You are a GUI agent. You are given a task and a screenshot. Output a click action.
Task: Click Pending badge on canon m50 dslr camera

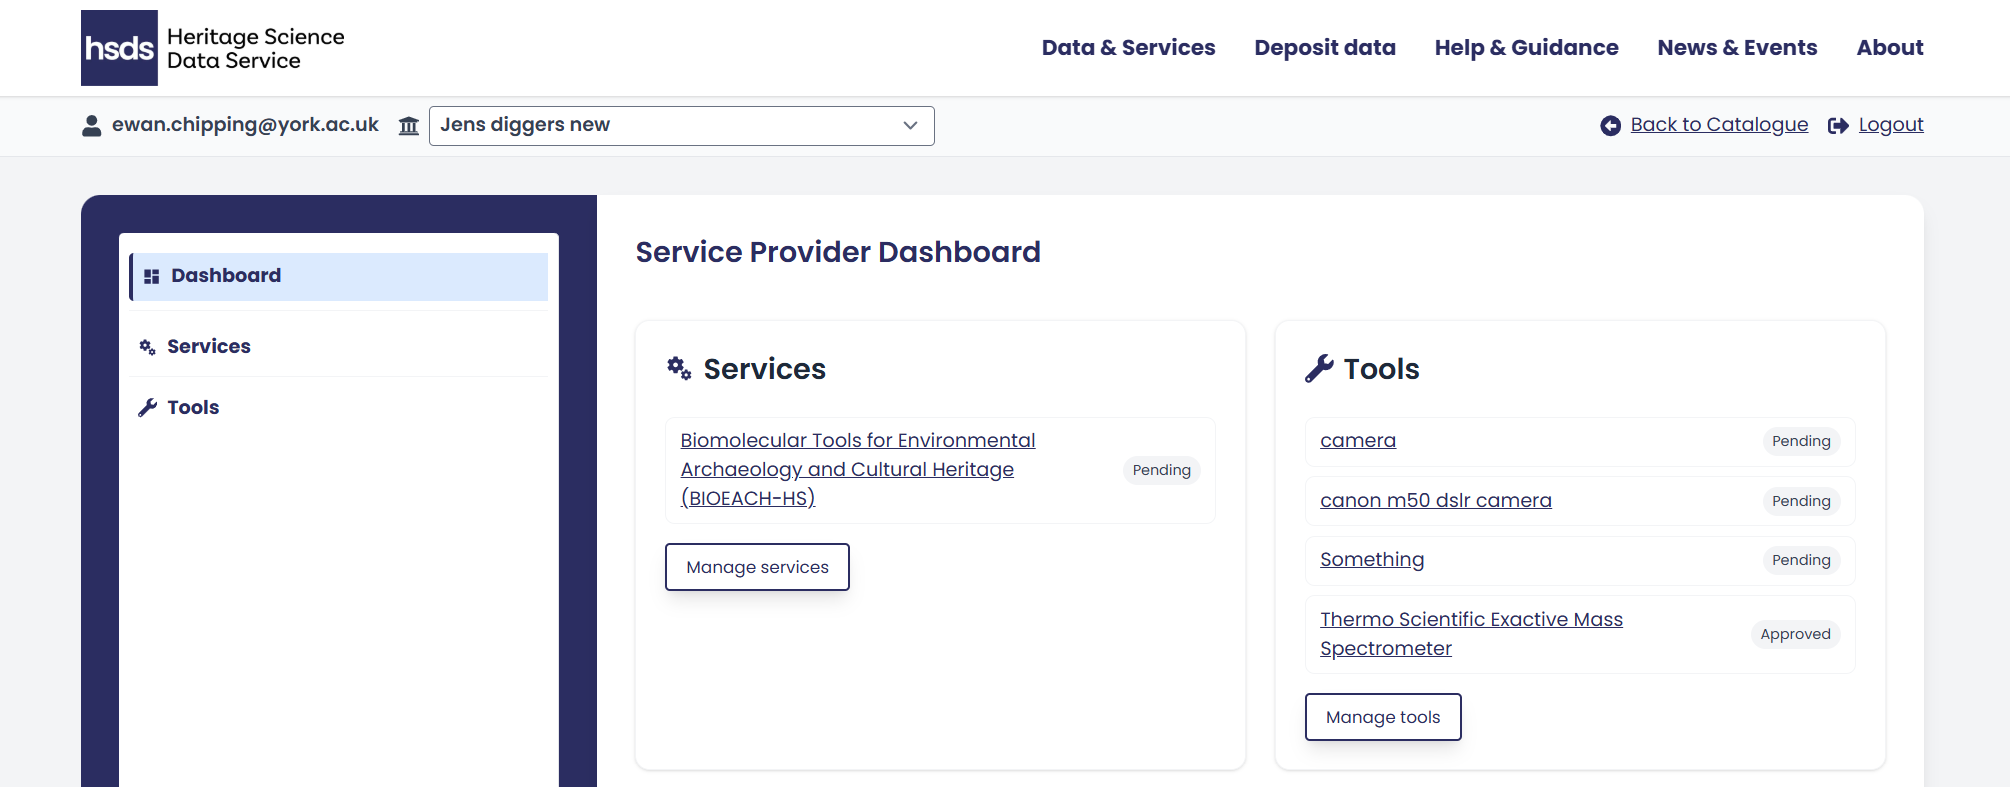[1801, 501]
